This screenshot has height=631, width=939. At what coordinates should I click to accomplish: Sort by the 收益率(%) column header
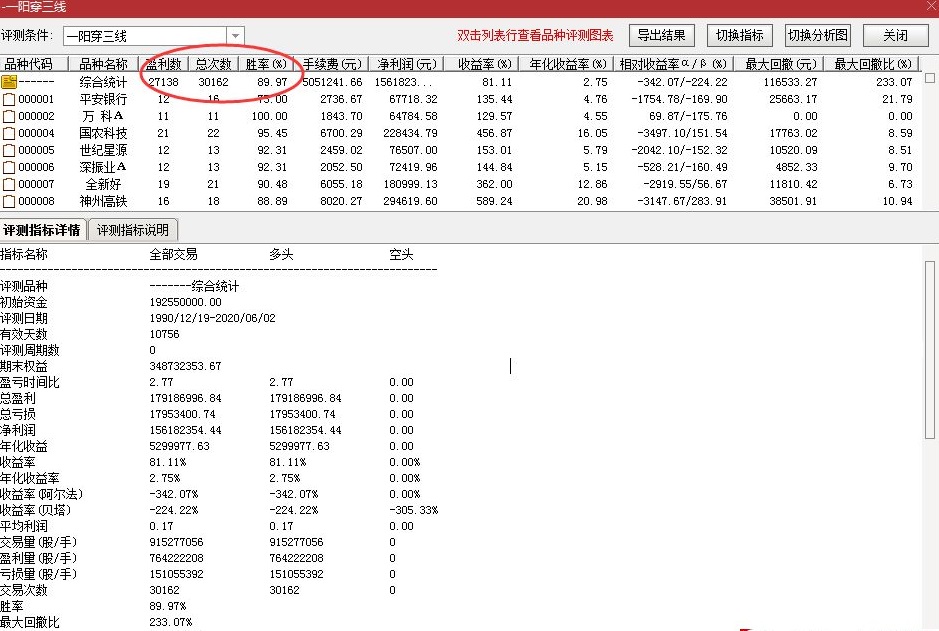coord(481,64)
